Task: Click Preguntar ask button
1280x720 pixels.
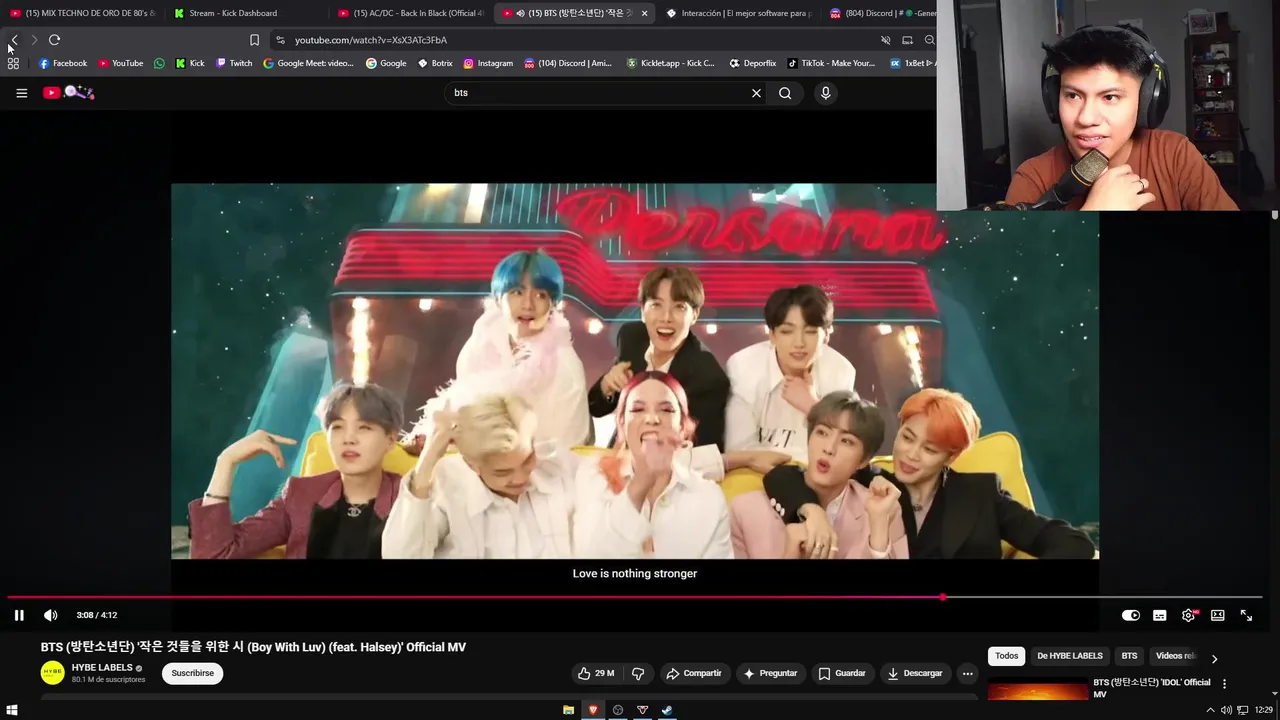Action: [x=770, y=673]
